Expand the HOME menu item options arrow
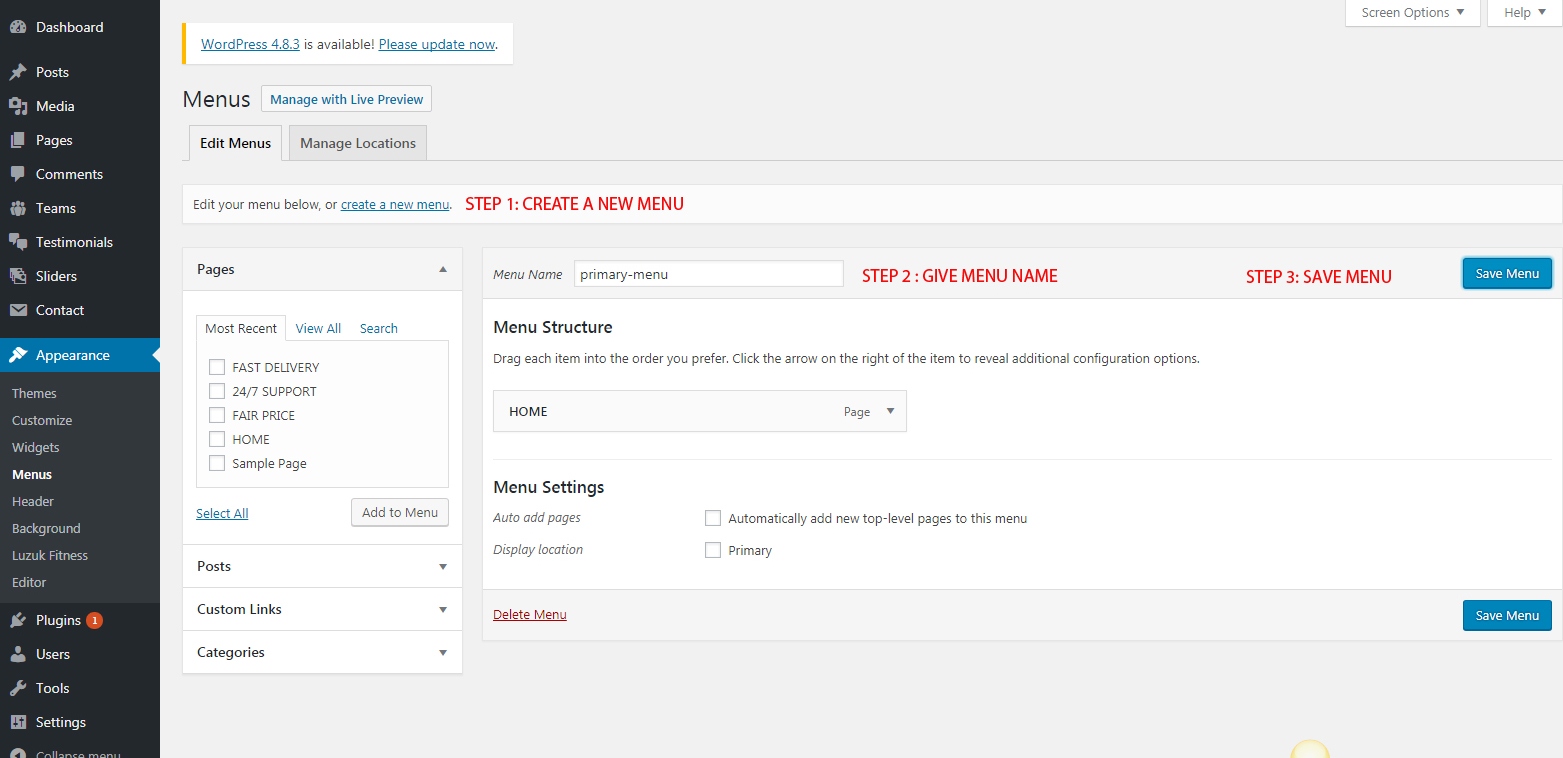 point(890,411)
